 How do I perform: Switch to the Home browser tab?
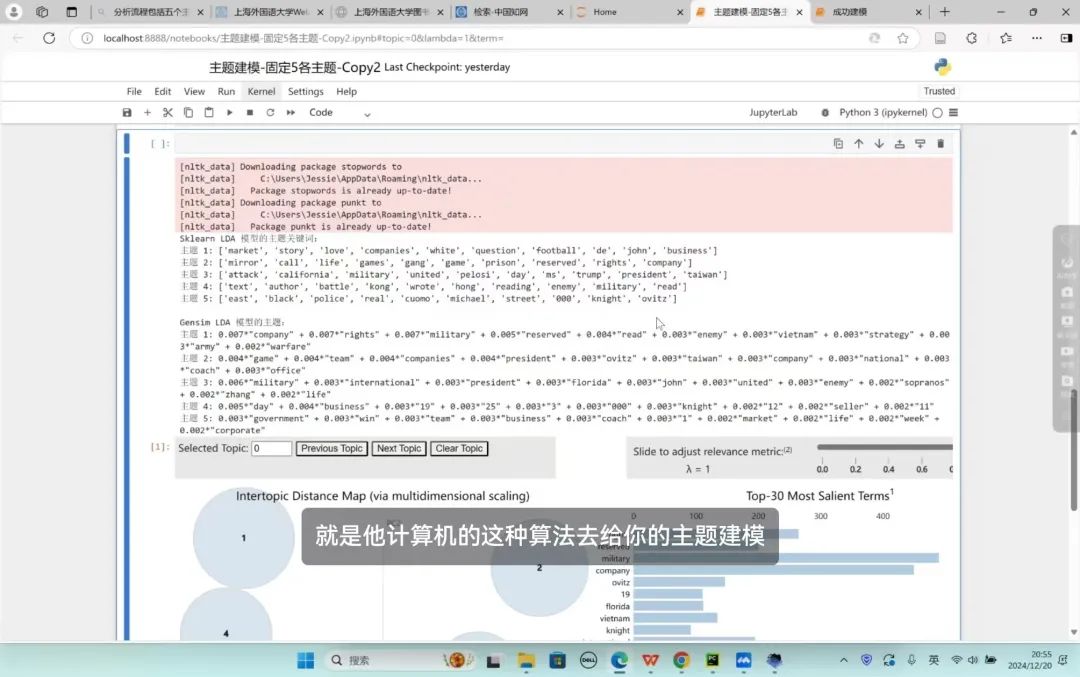click(x=630, y=12)
